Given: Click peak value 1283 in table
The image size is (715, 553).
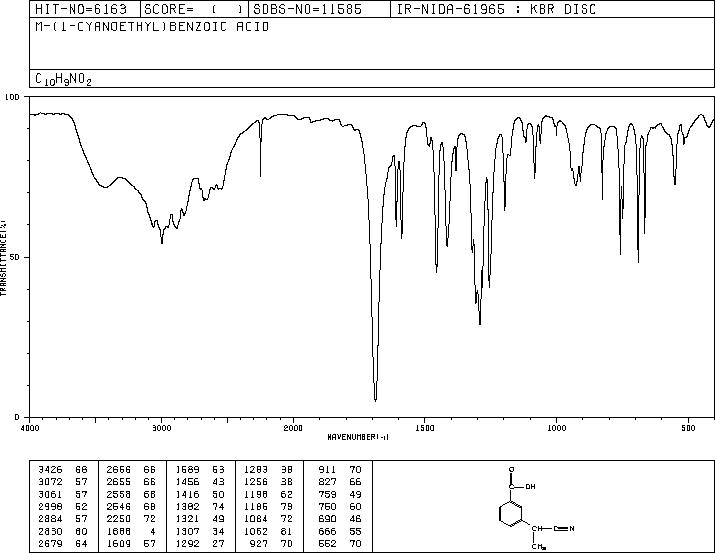Looking at the screenshot, I should coord(256,470).
